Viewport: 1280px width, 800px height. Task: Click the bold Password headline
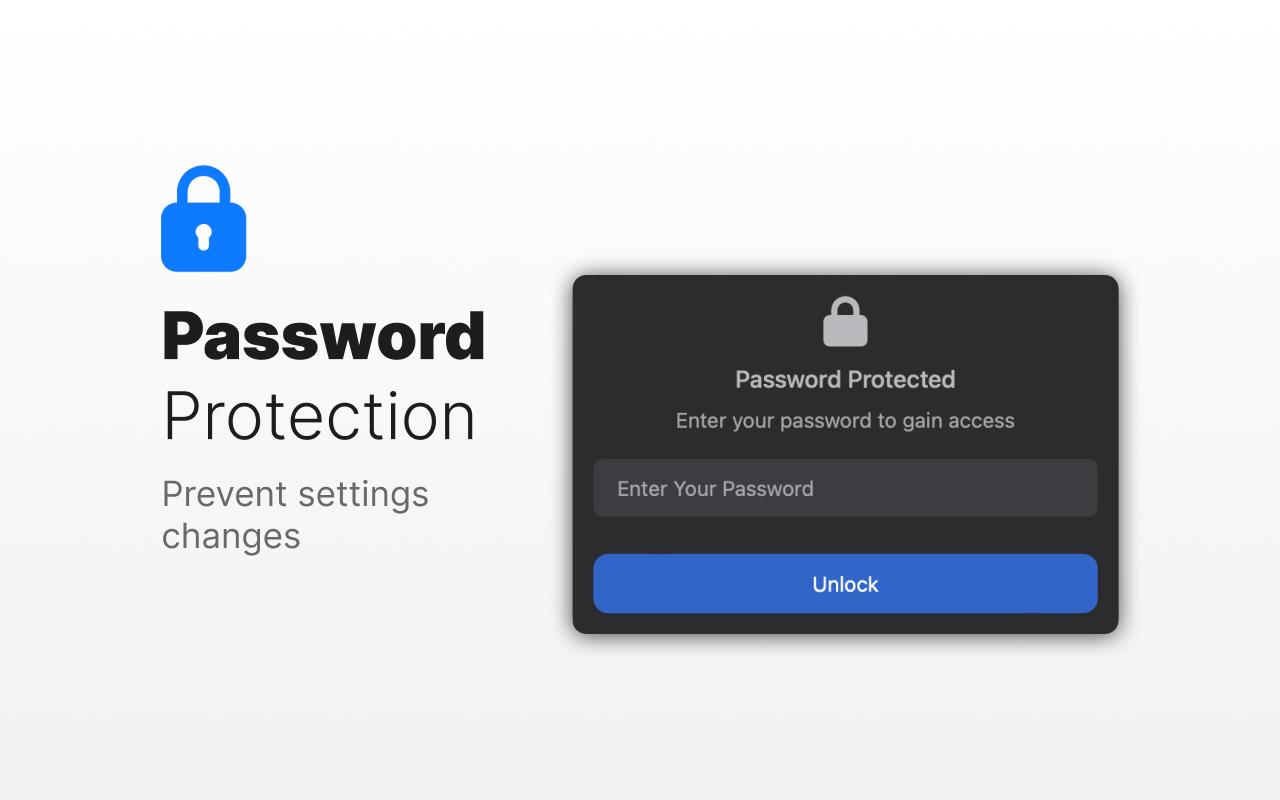pyautogui.click(x=323, y=336)
